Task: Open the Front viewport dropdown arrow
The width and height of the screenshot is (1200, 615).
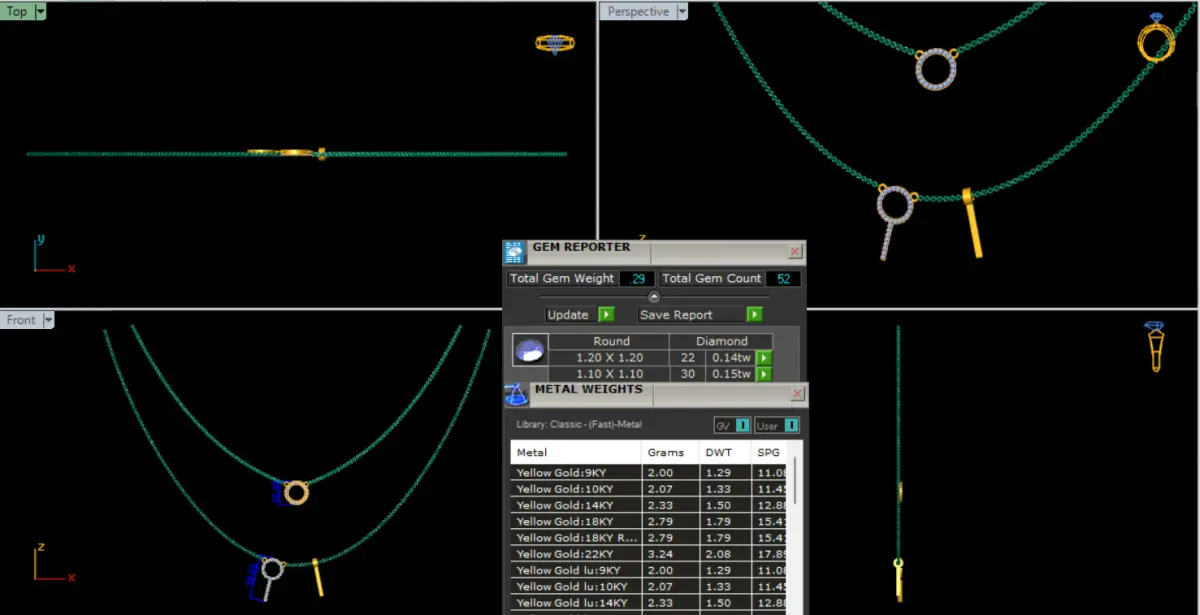Action: pos(47,320)
